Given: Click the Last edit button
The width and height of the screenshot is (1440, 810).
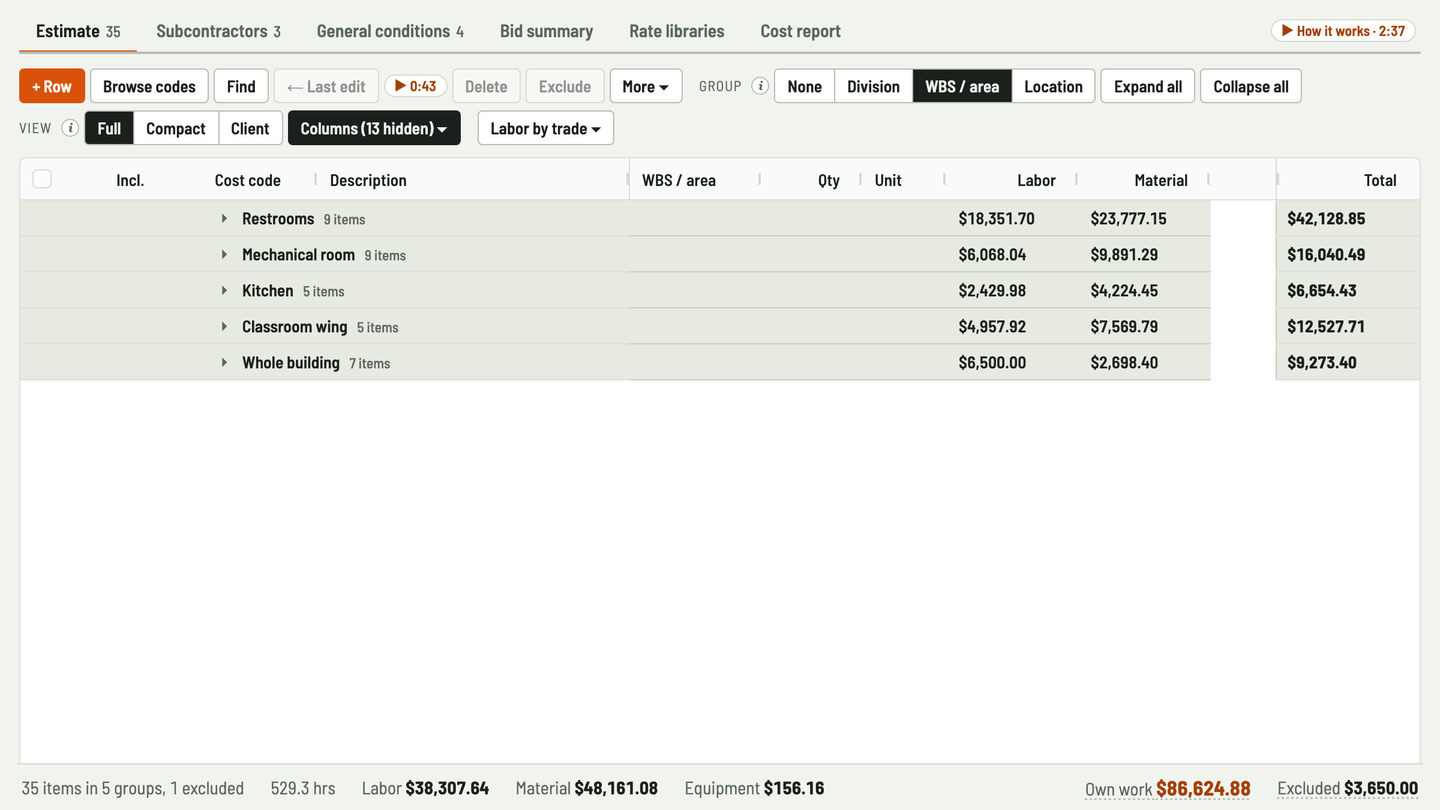Looking at the screenshot, I should [x=326, y=86].
